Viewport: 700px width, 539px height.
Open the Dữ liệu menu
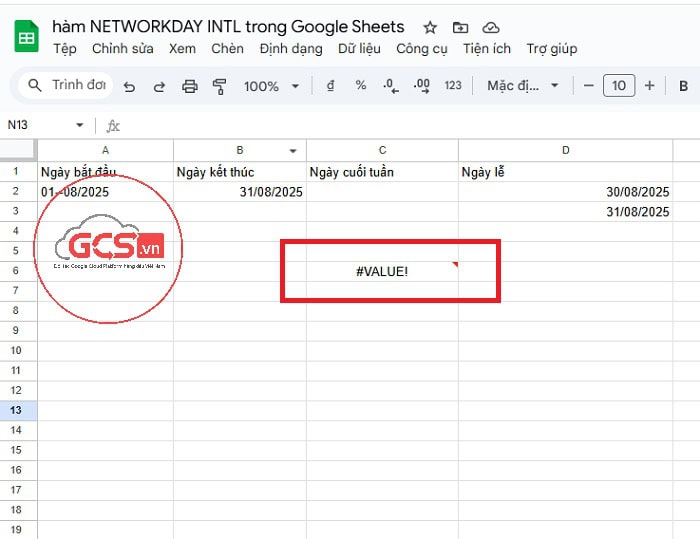[x=359, y=48]
